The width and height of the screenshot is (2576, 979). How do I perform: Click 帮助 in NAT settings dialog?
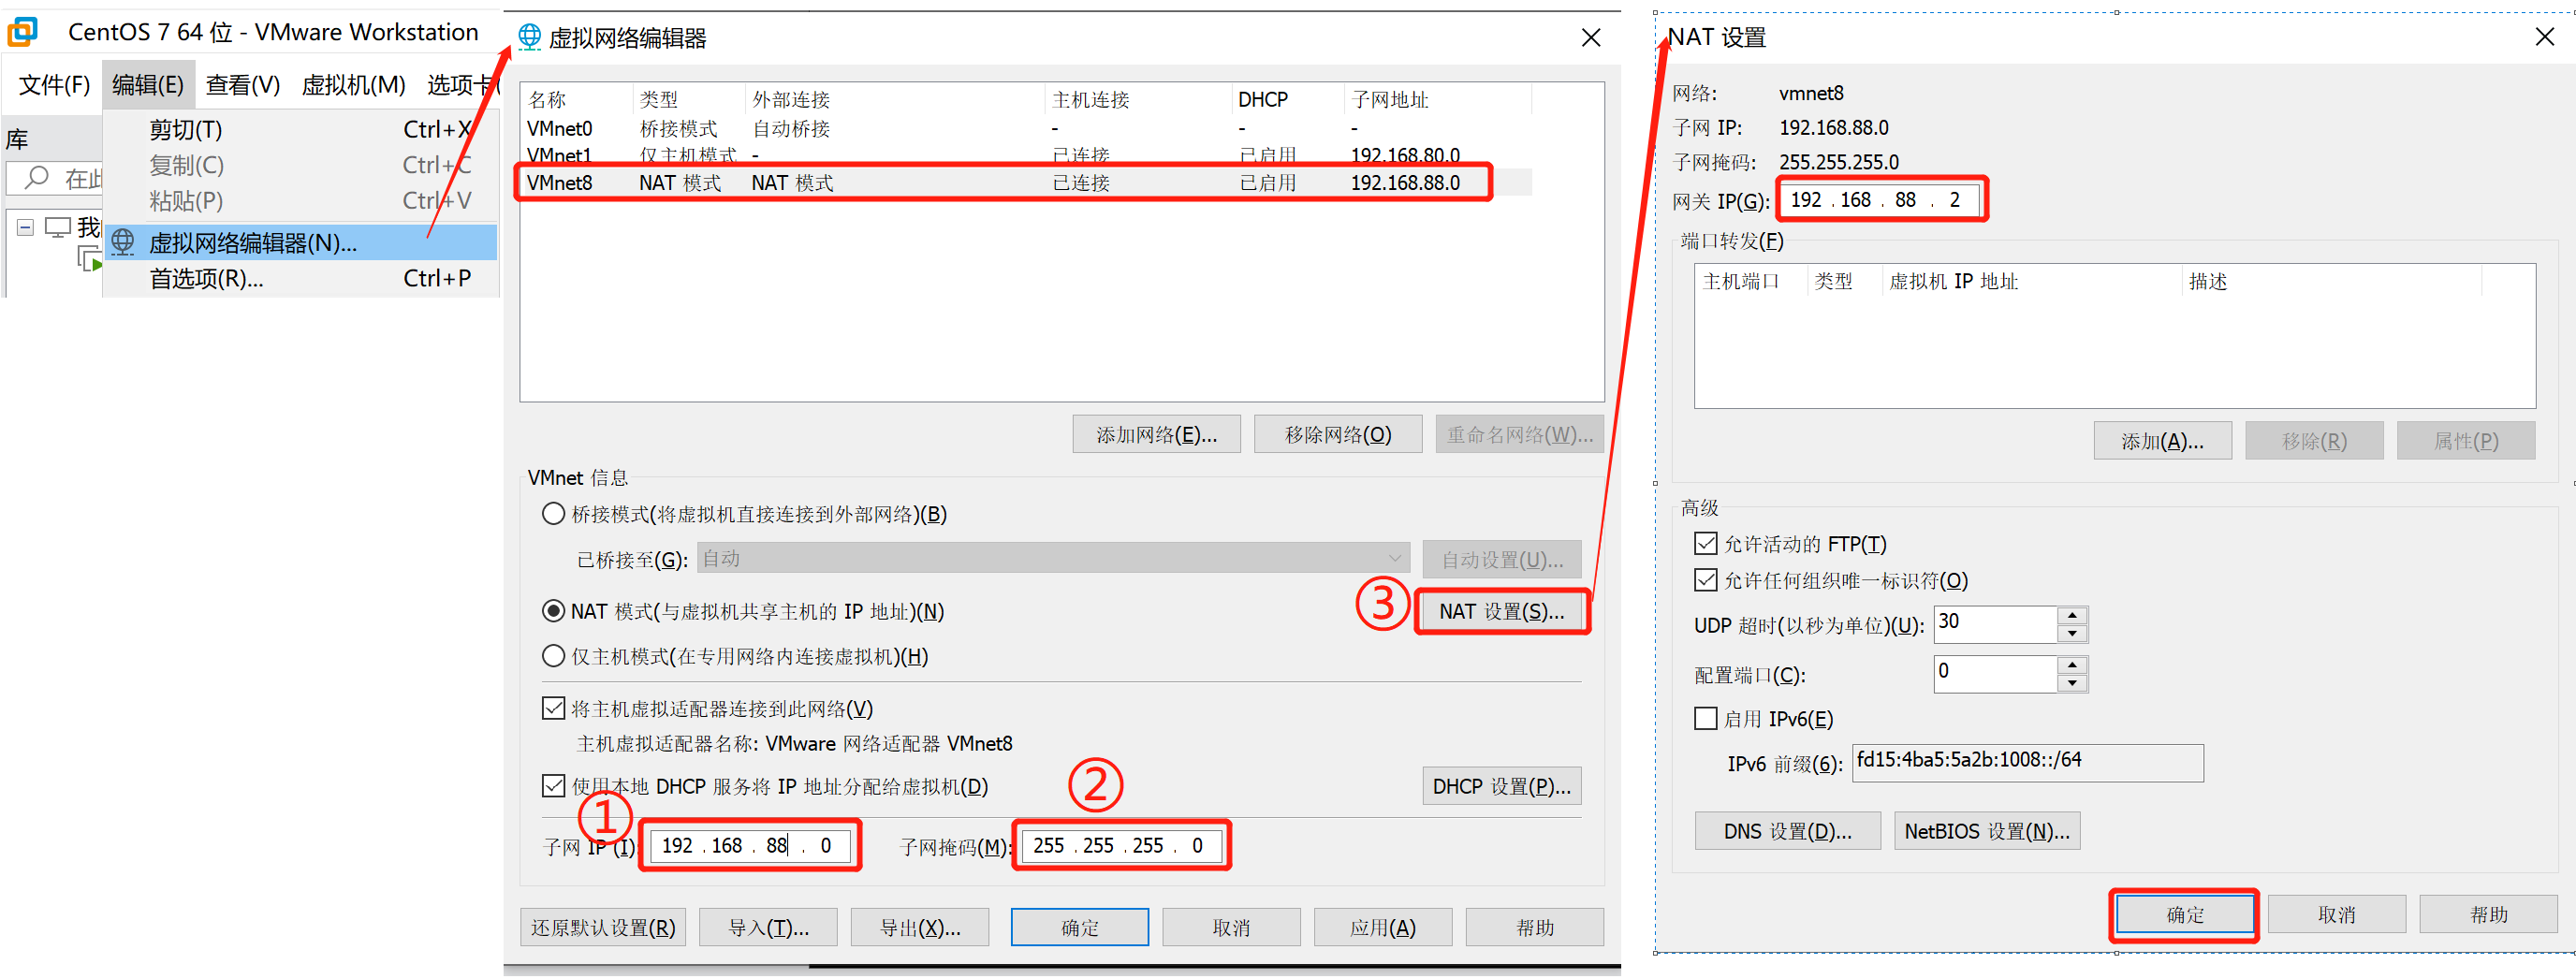pos(2488,914)
